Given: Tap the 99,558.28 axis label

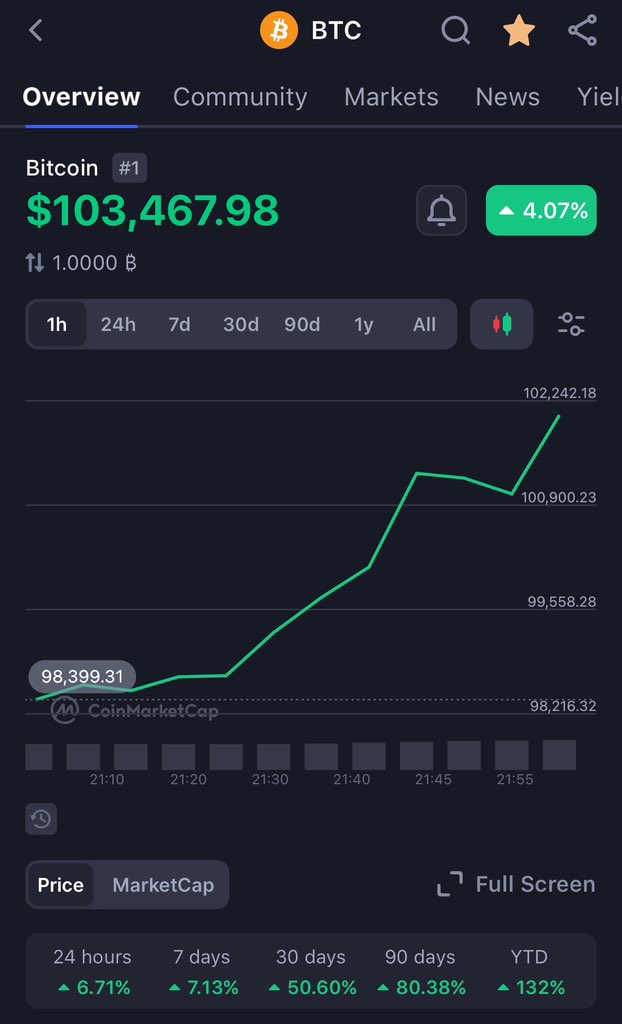Looking at the screenshot, I should click(x=562, y=602).
